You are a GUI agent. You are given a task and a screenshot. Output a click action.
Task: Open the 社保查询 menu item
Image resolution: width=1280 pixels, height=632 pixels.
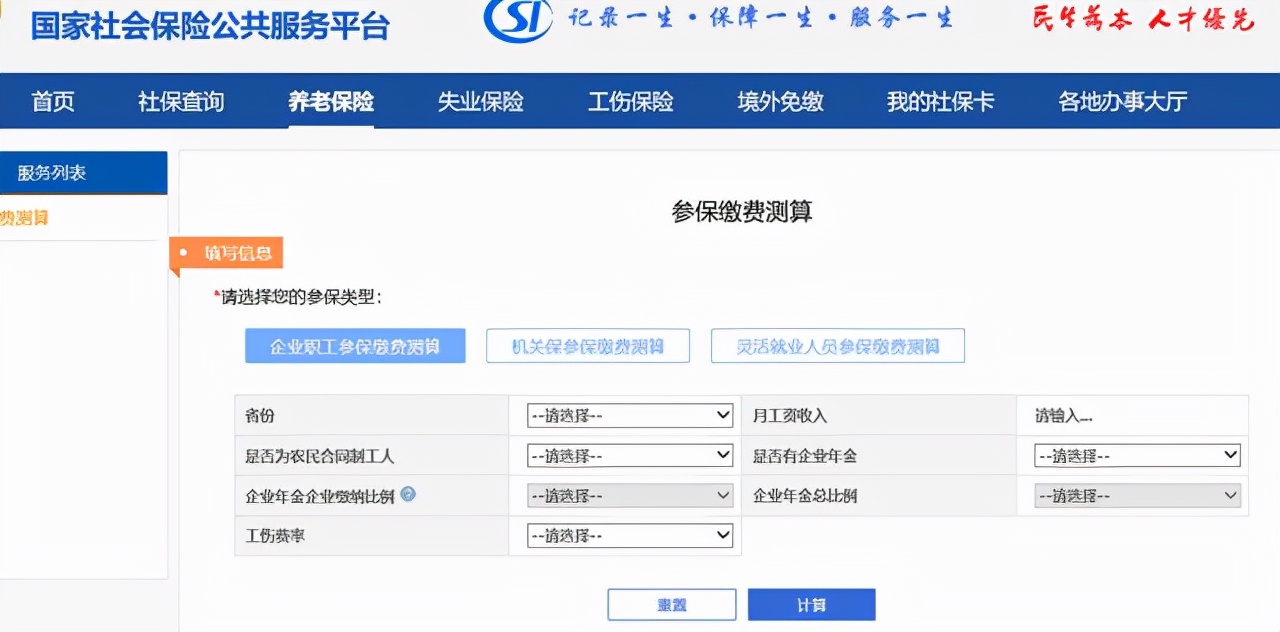point(180,101)
